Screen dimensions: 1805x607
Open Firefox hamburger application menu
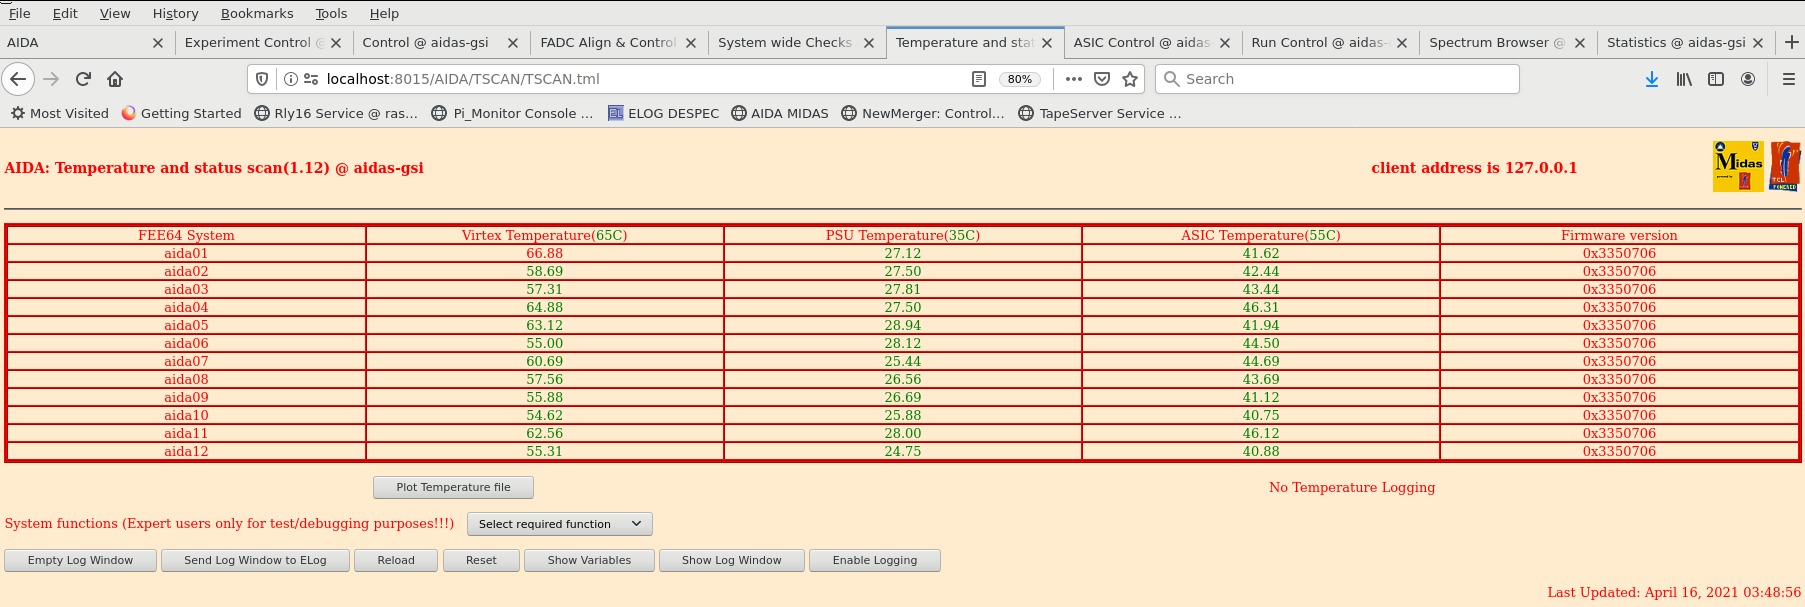click(1788, 79)
